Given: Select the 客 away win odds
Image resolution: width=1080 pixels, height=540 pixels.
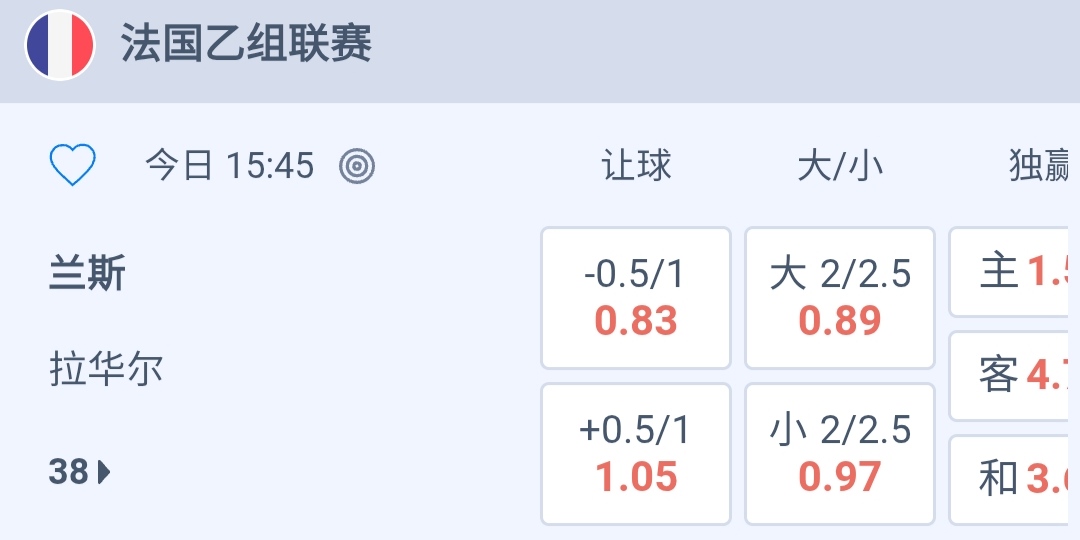Looking at the screenshot, I should [1014, 376].
